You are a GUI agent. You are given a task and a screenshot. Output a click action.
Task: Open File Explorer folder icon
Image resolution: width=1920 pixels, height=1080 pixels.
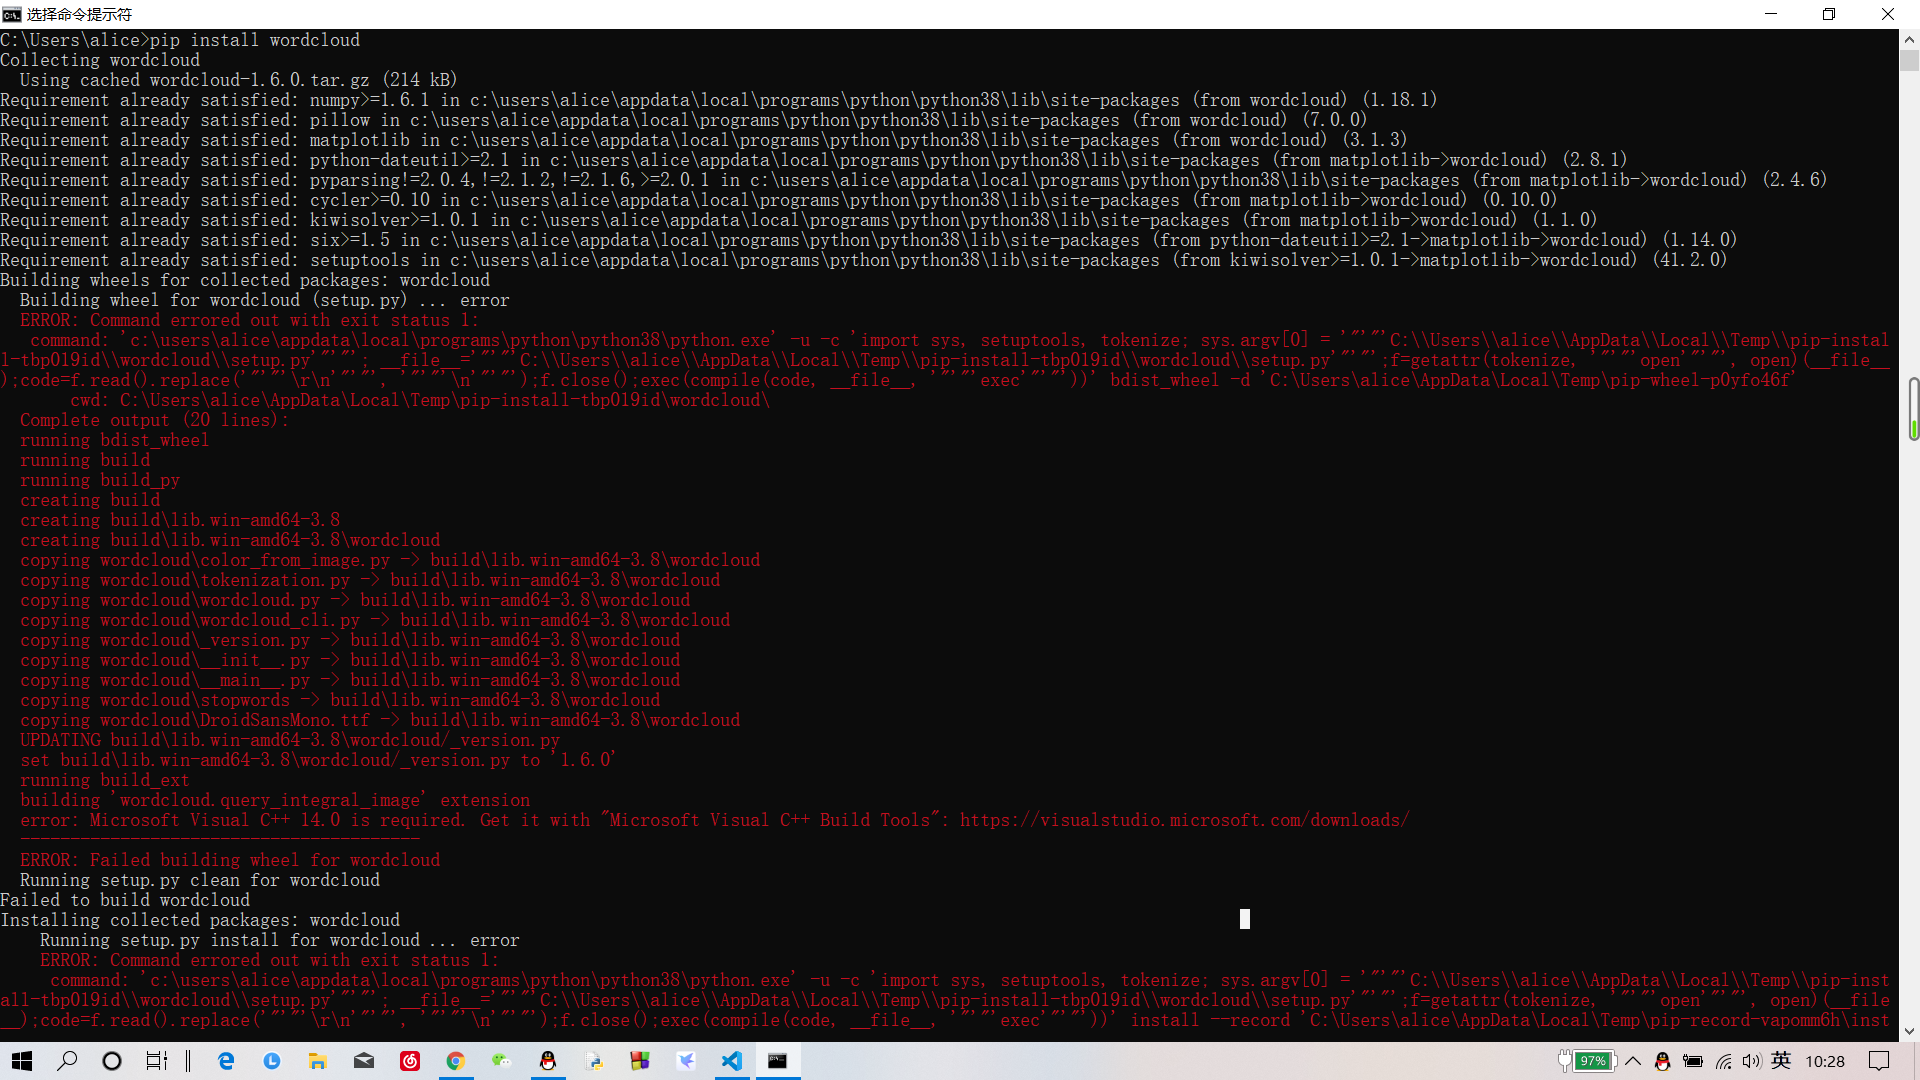[x=318, y=1061]
